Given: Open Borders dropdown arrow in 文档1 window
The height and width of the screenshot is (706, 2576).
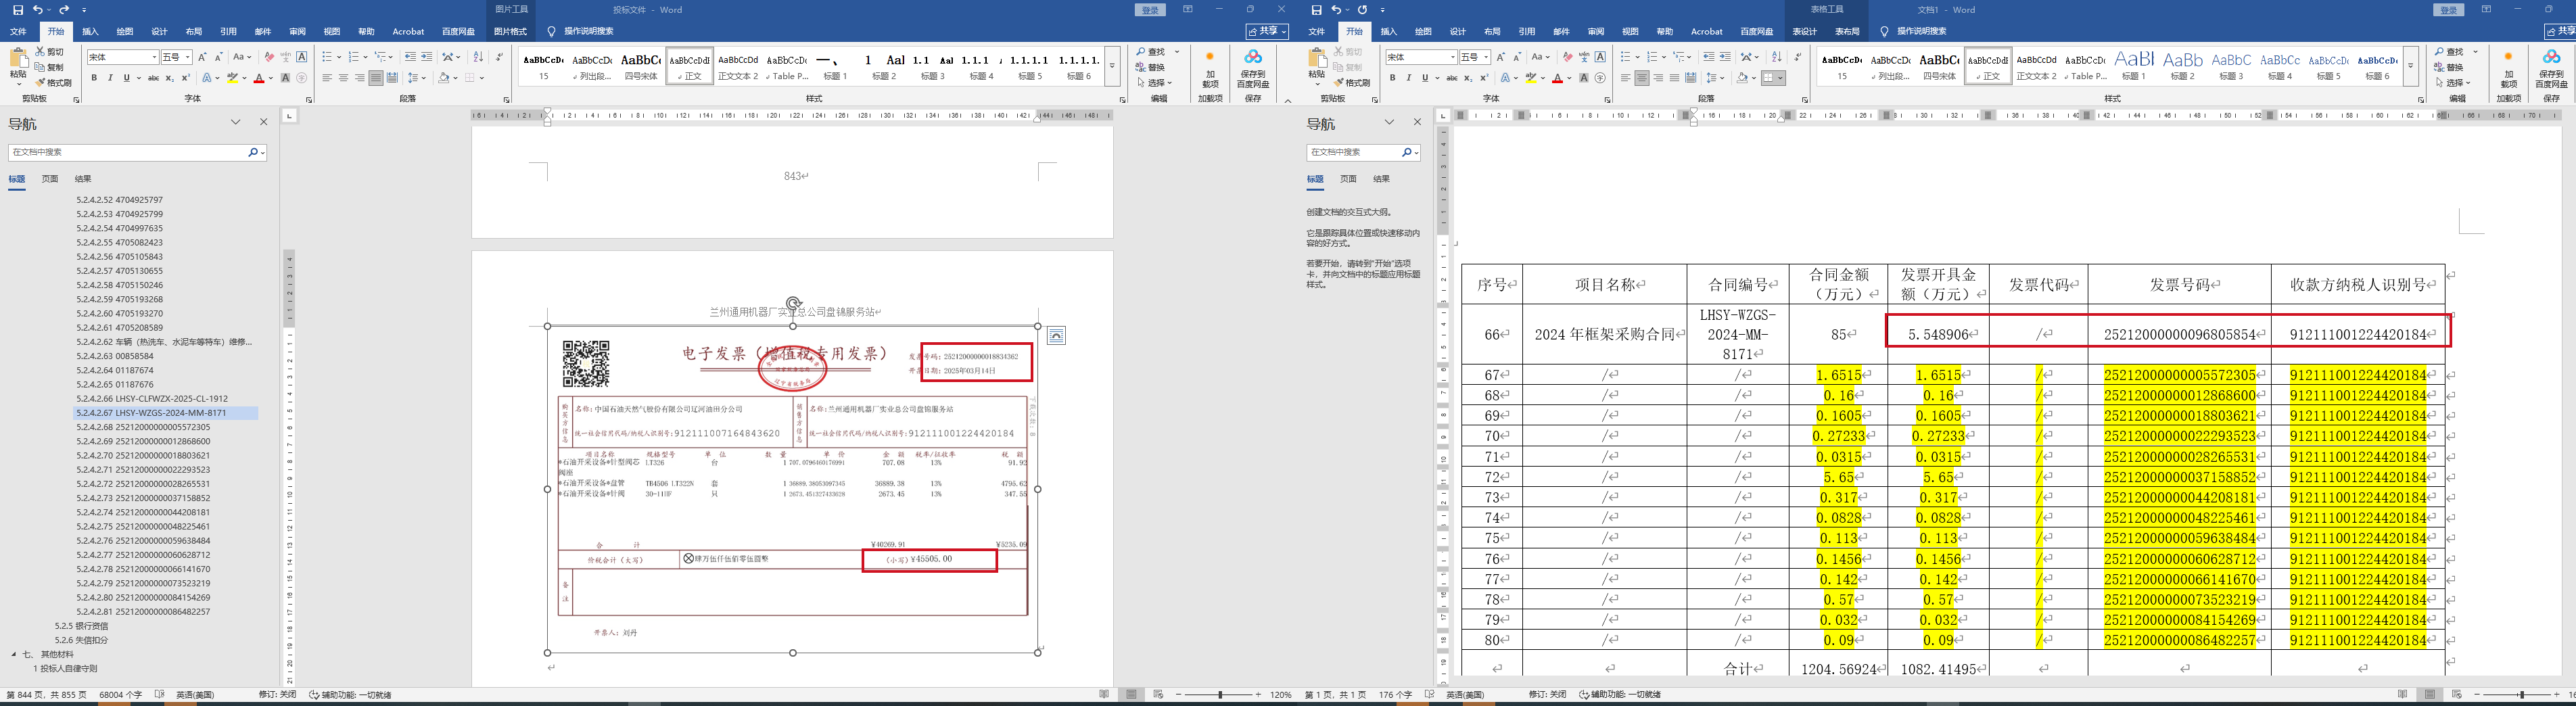Looking at the screenshot, I should [1781, 78].
